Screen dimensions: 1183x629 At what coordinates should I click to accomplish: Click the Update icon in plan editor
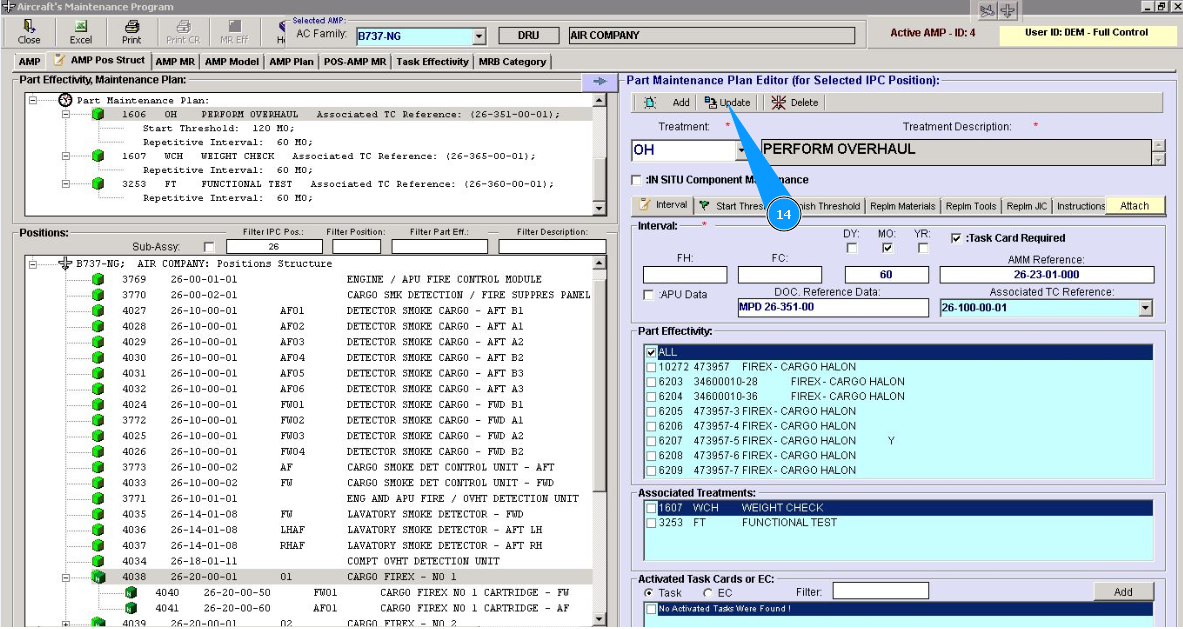[x=710, y=102]
